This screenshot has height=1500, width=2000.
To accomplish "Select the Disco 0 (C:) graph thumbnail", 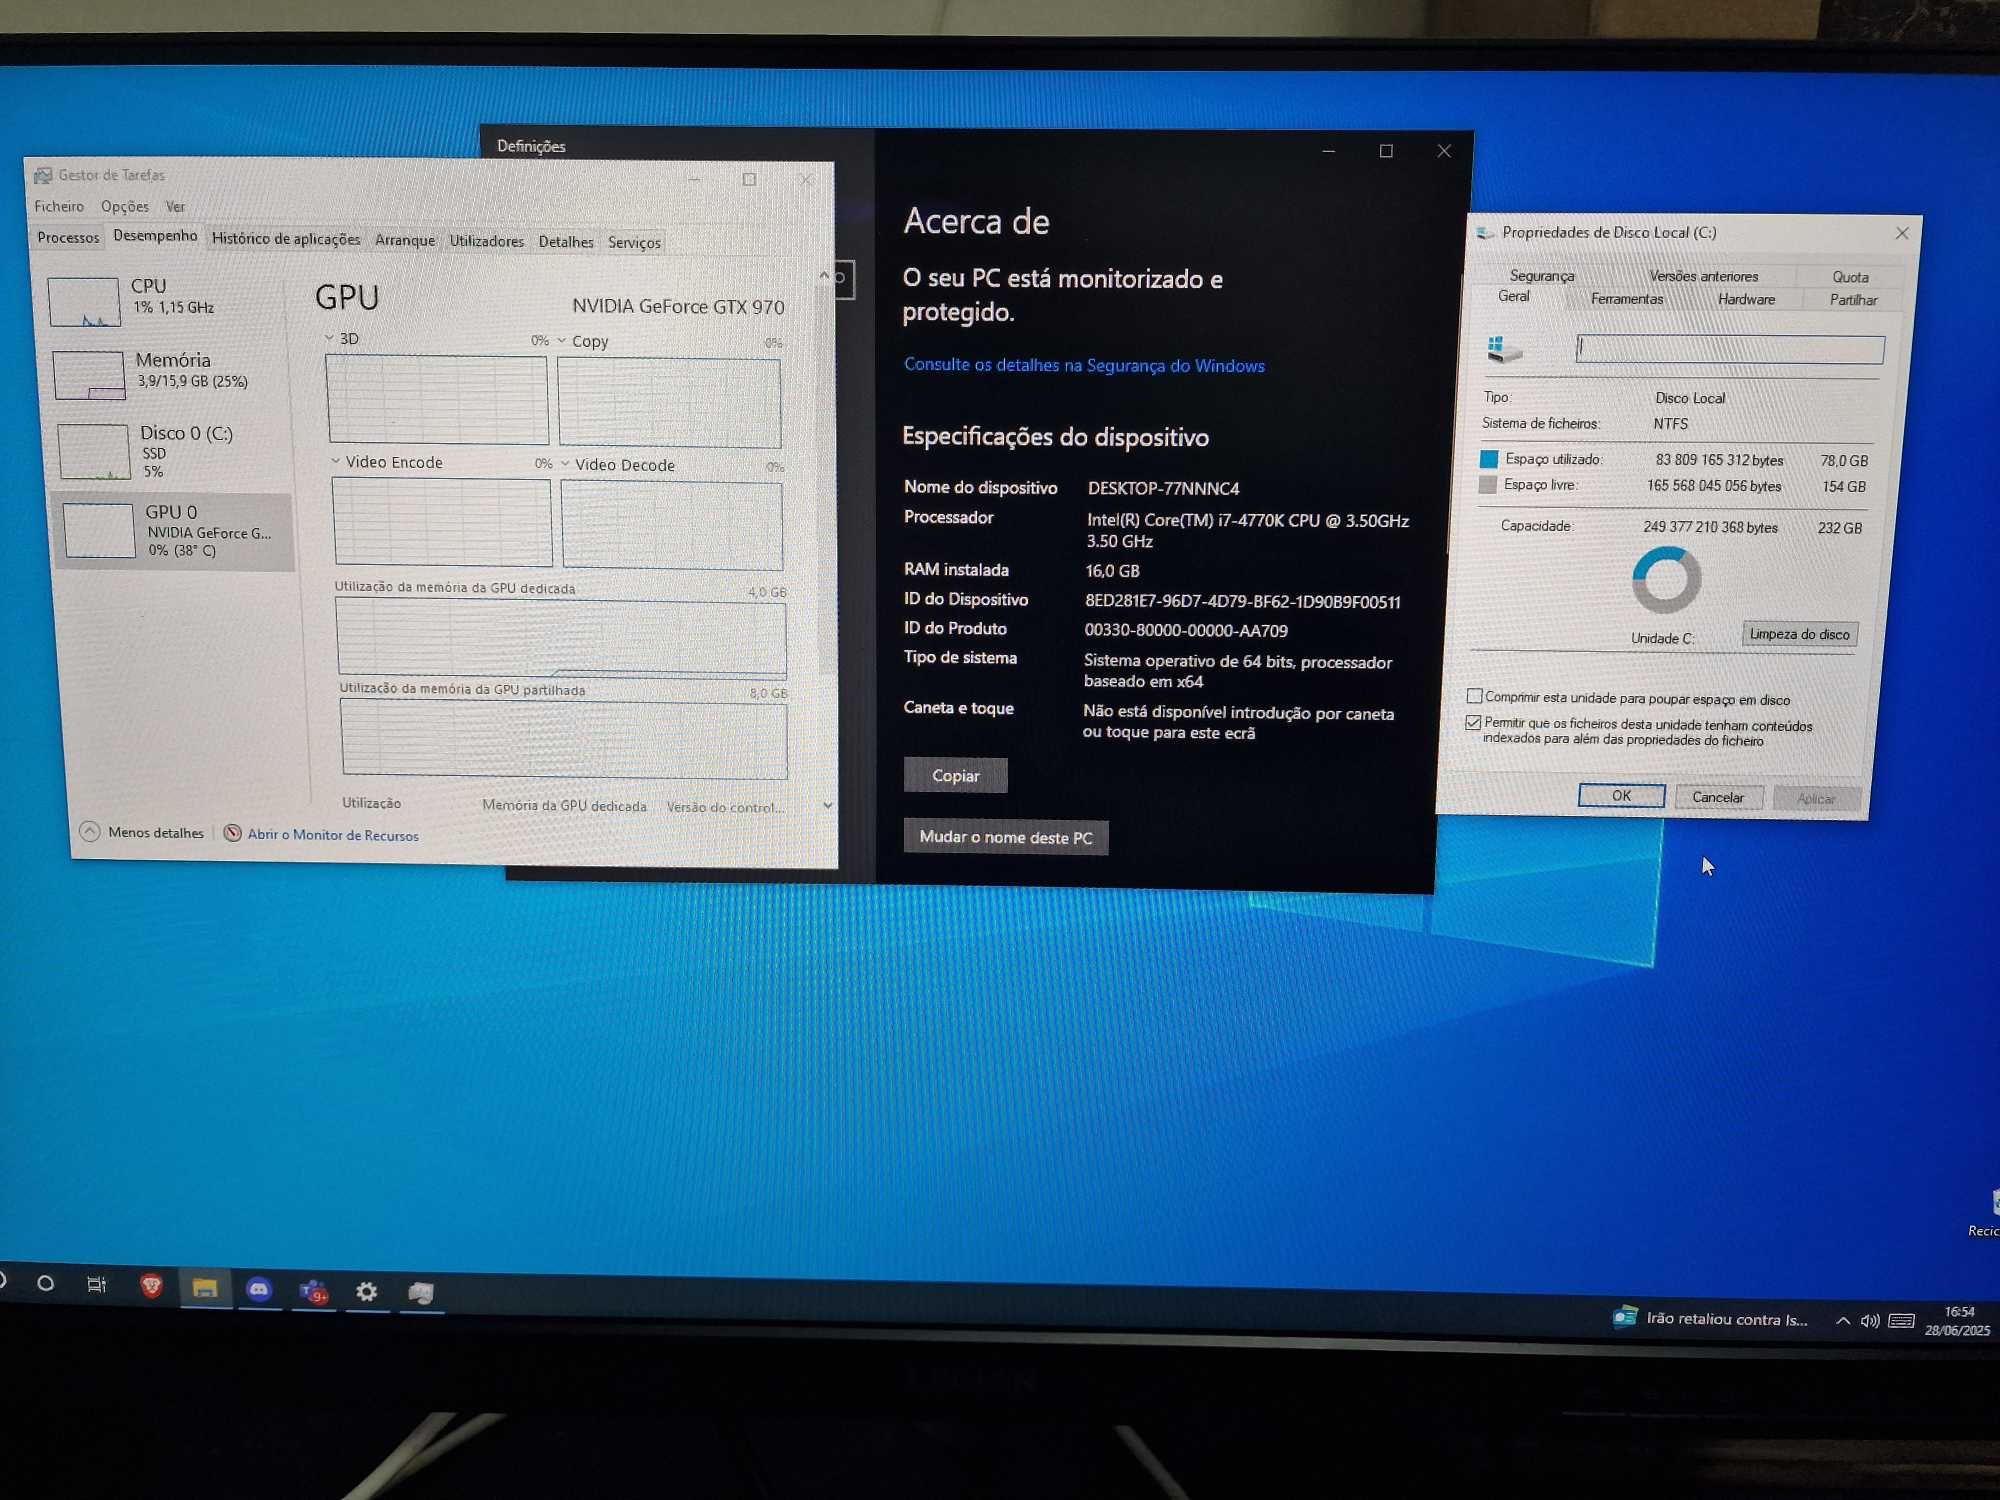I will [x=94, y=451].
